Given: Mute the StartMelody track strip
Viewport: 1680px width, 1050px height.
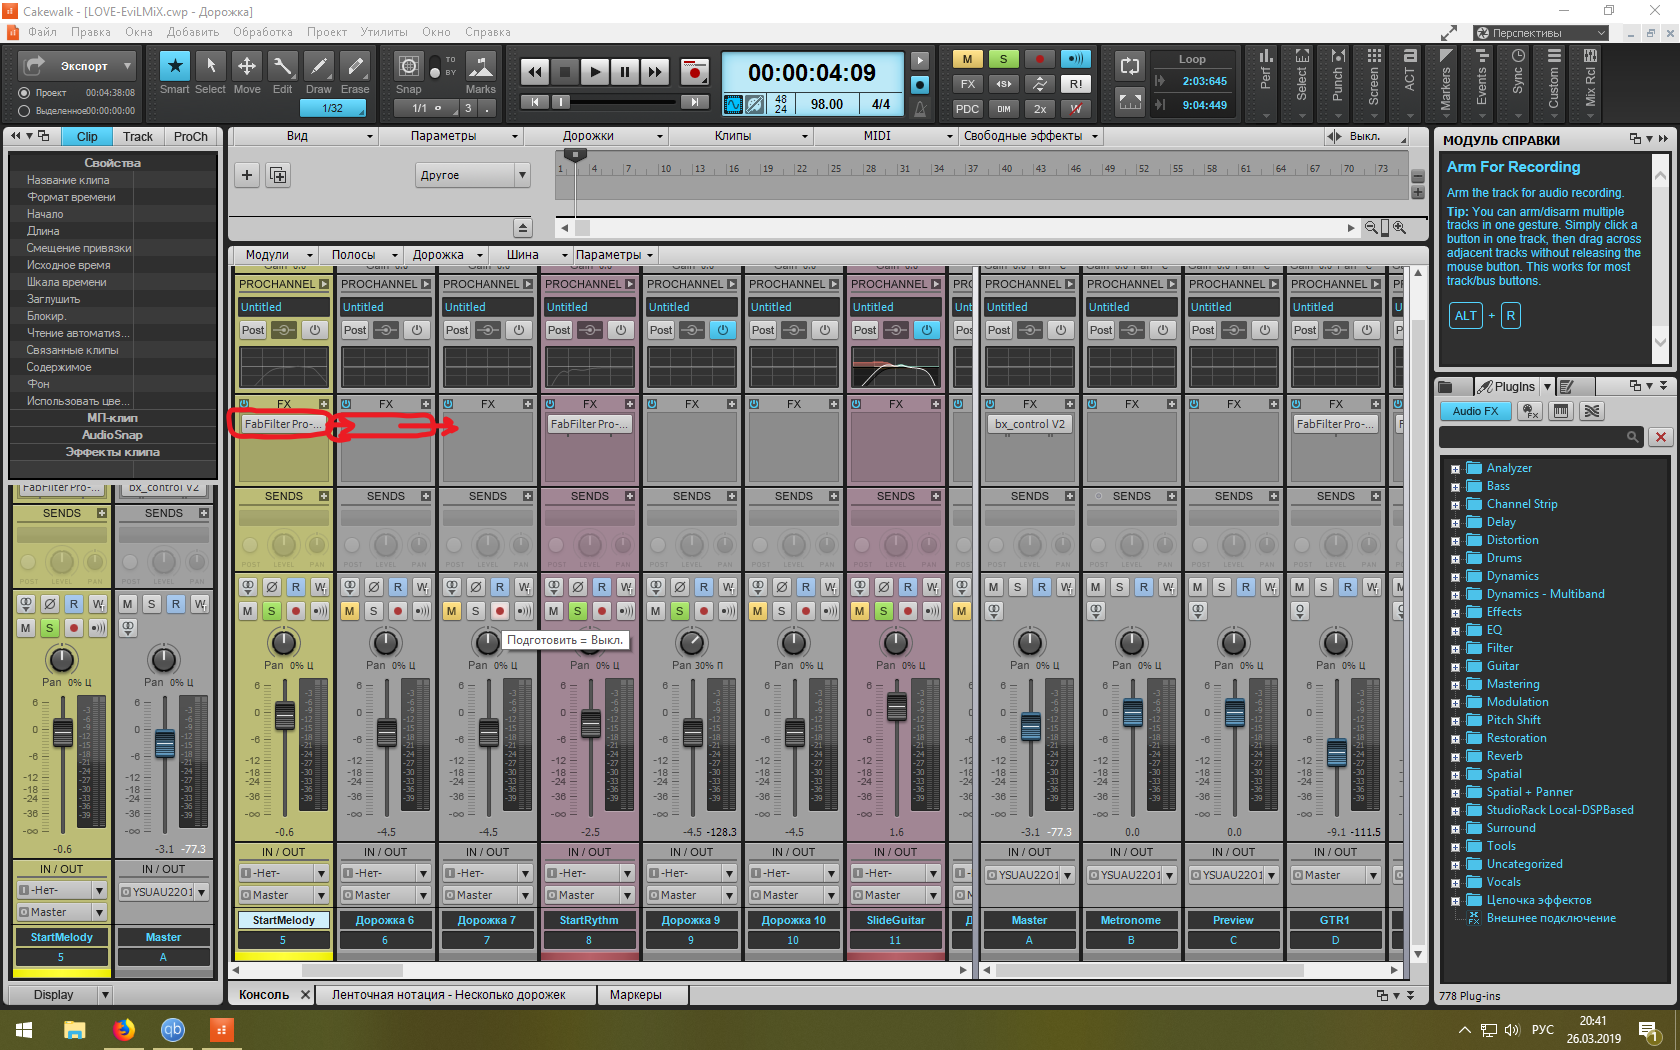Looking at the screenshot, I should point(248,611).
